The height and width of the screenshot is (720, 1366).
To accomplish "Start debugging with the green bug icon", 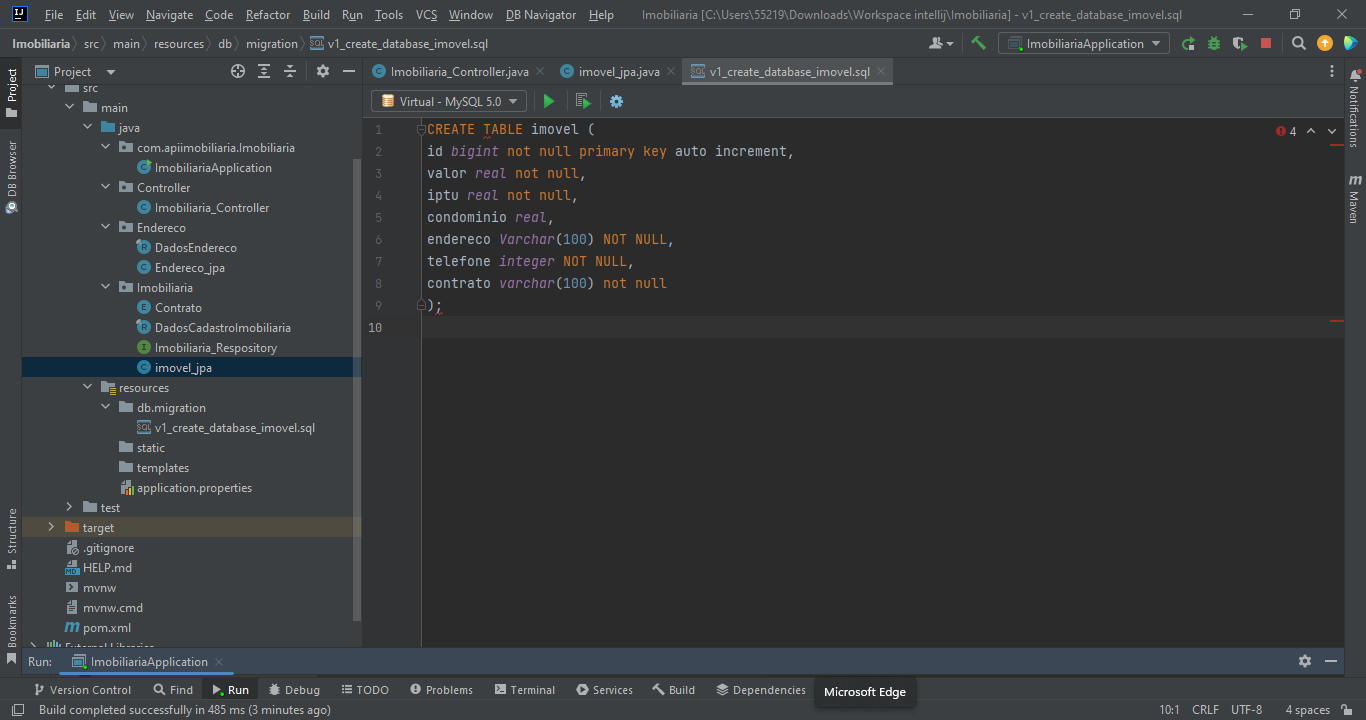I will 1214,43.
